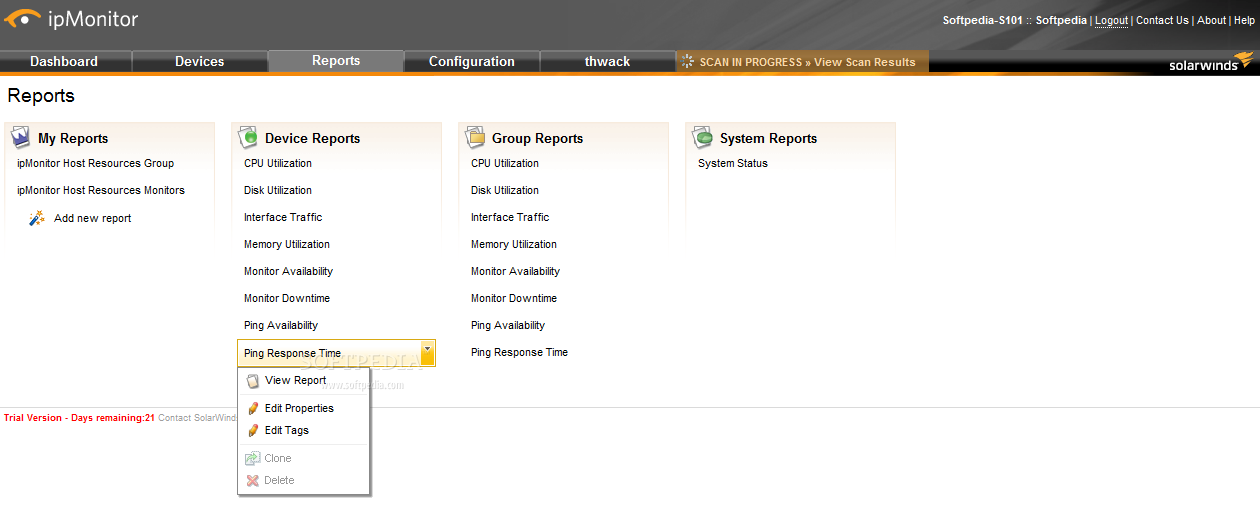Click the My Reports heading

73,138
